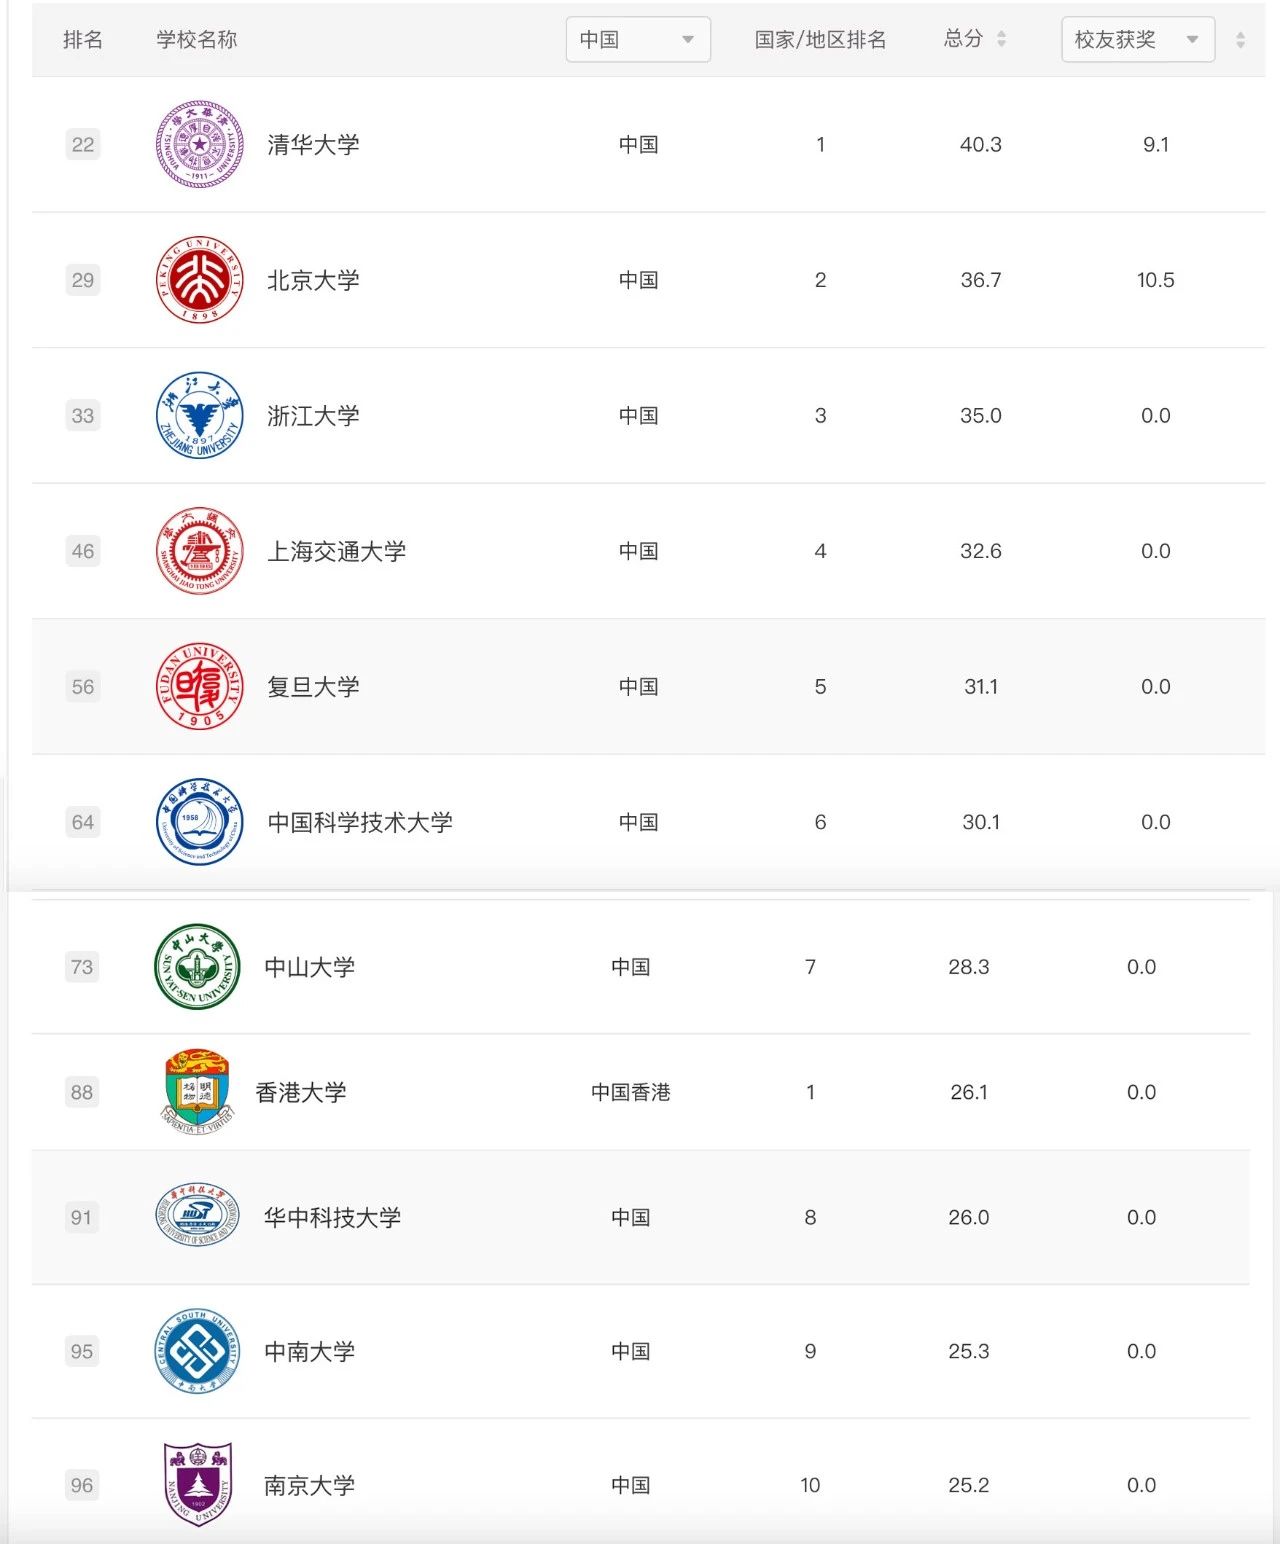Click the USTC blue circular logo
This screenshot has width=1280, height=1544.
(200, 822)
